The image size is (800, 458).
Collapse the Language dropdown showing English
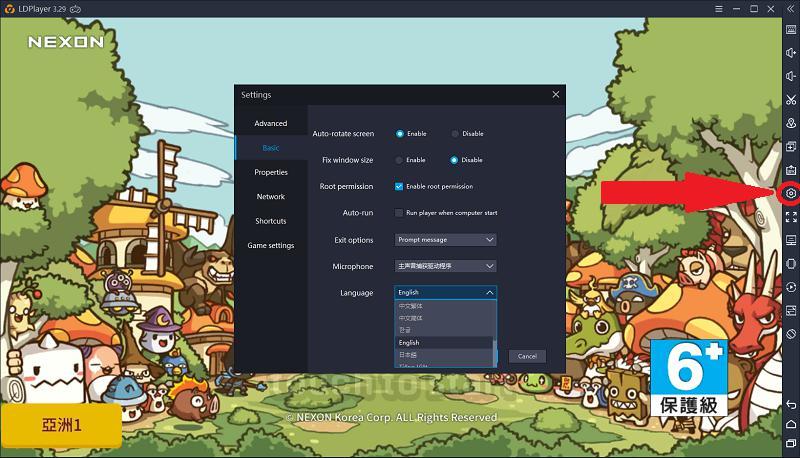(445, 292)
